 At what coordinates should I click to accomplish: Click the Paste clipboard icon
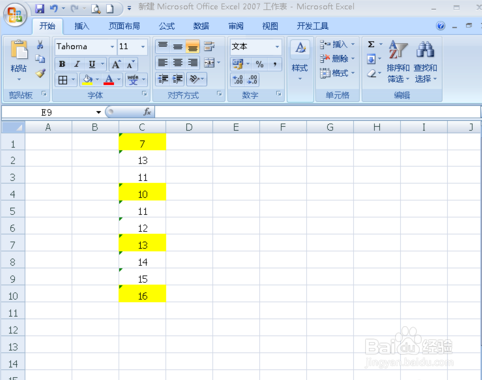pos(19,50)
